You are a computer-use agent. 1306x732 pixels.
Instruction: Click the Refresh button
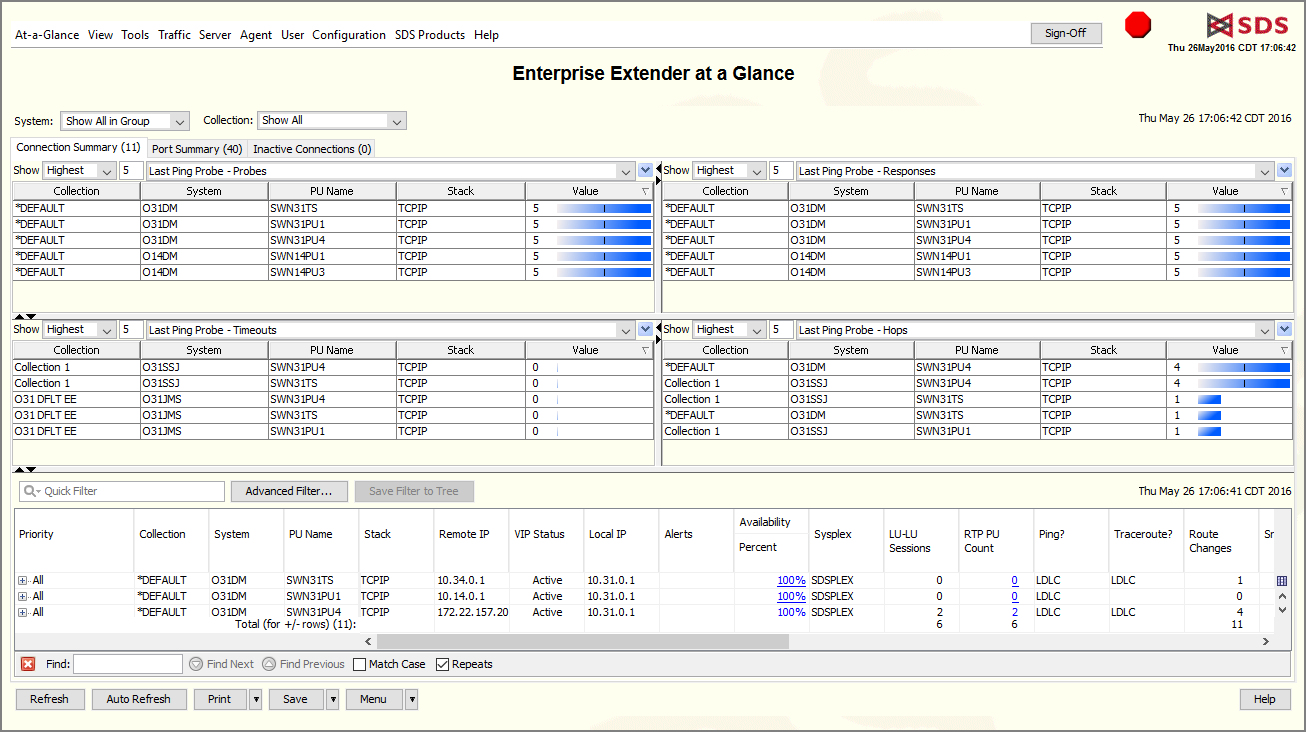pyautogui.click(x=49, y=699)
